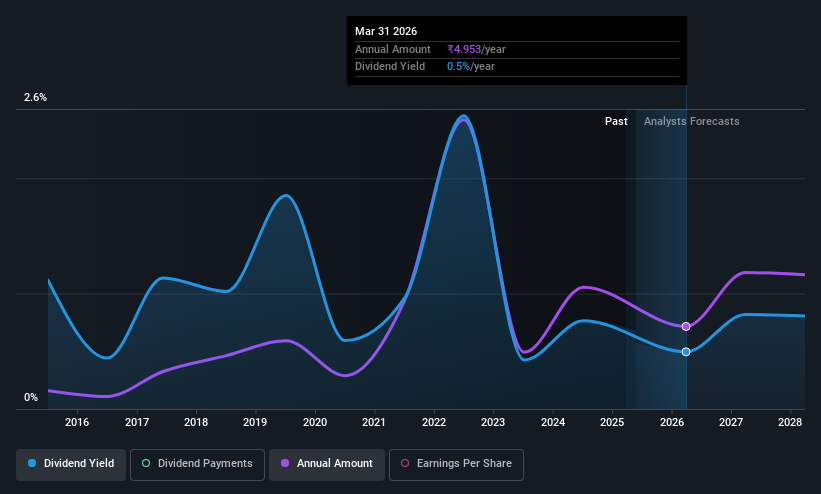Click the blue Dividend Yield data point marker

(686, 352)
